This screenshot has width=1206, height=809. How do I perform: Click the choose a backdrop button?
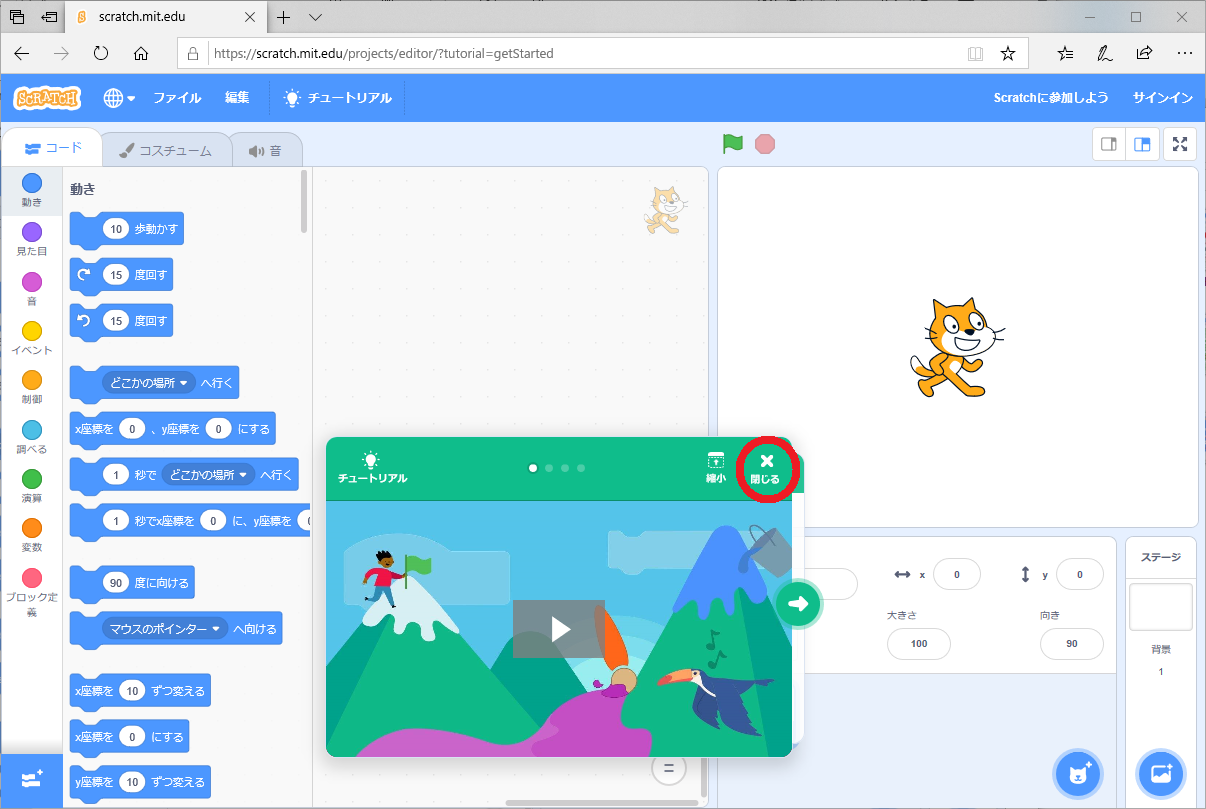[1161, 773]
